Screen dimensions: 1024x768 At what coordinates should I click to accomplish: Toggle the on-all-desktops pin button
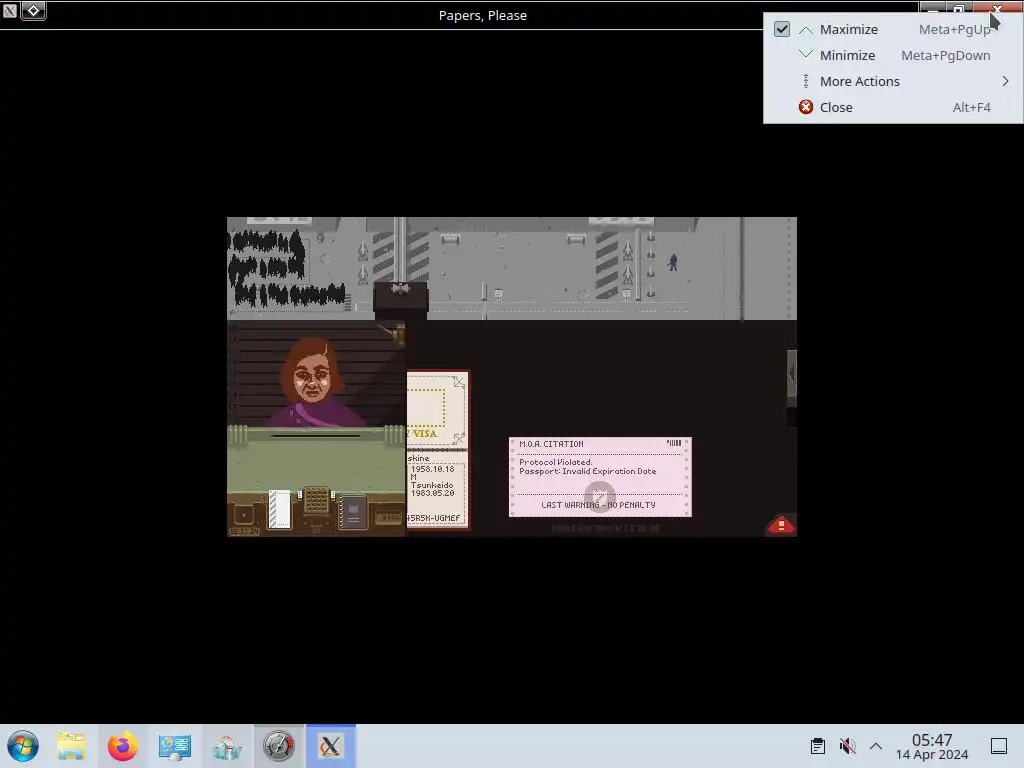tap(33, 10)
